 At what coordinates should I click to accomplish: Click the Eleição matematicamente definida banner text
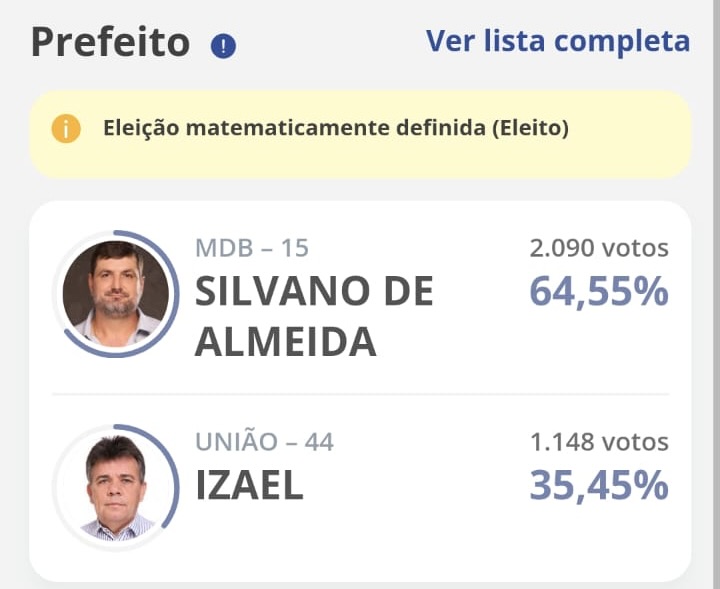tap(336, 129)
